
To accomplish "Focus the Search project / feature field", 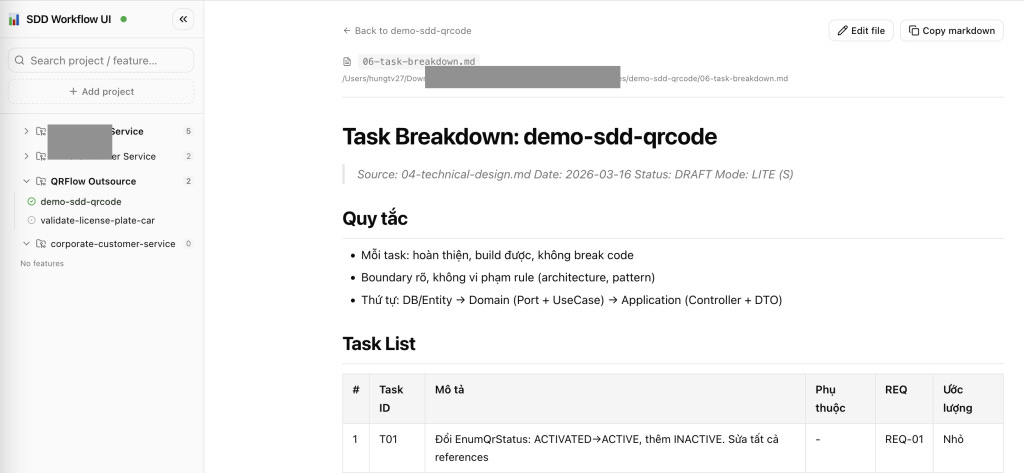I will tap(101, 60).
